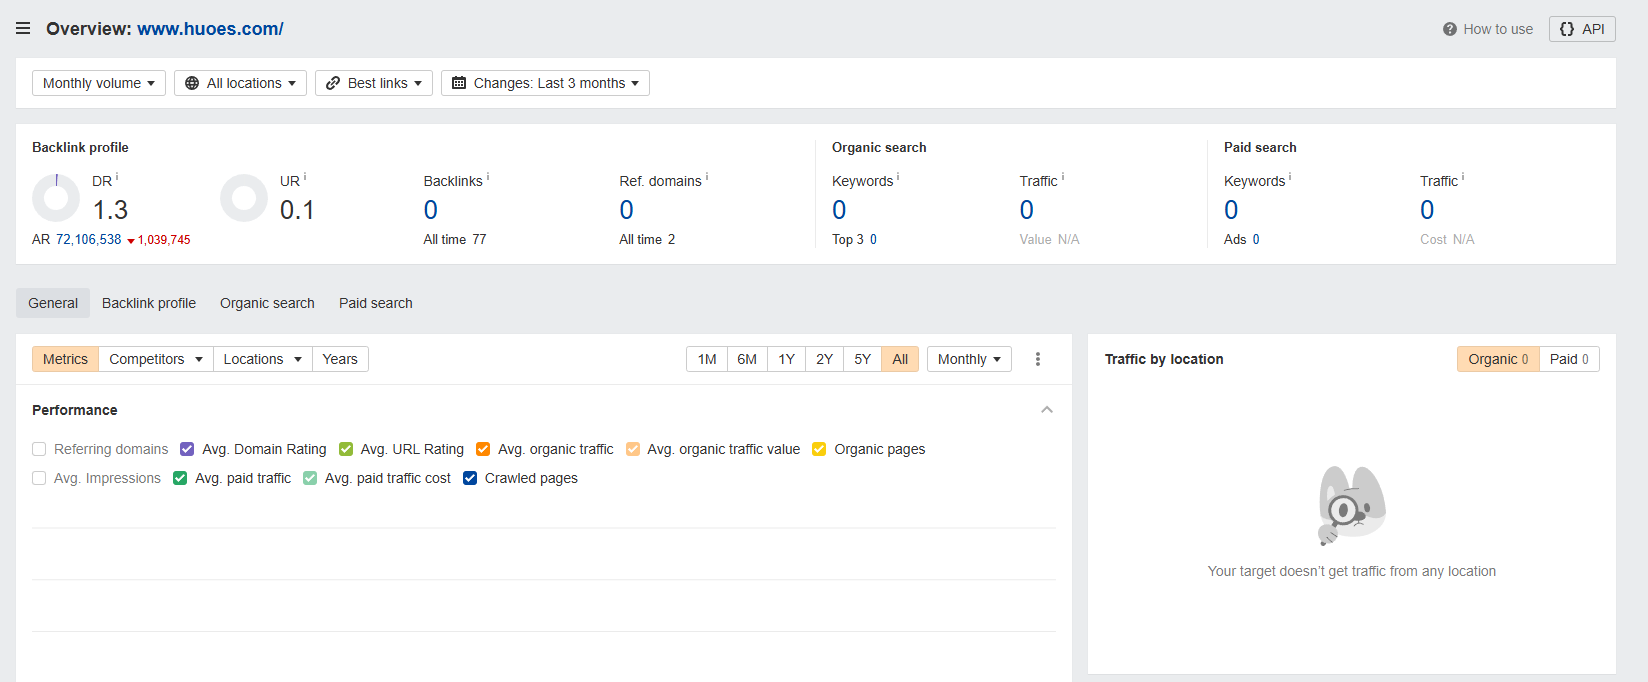Click the red AR decrease arrow
The height and width of the screenshot is (682, 1648).
(131, 241)
